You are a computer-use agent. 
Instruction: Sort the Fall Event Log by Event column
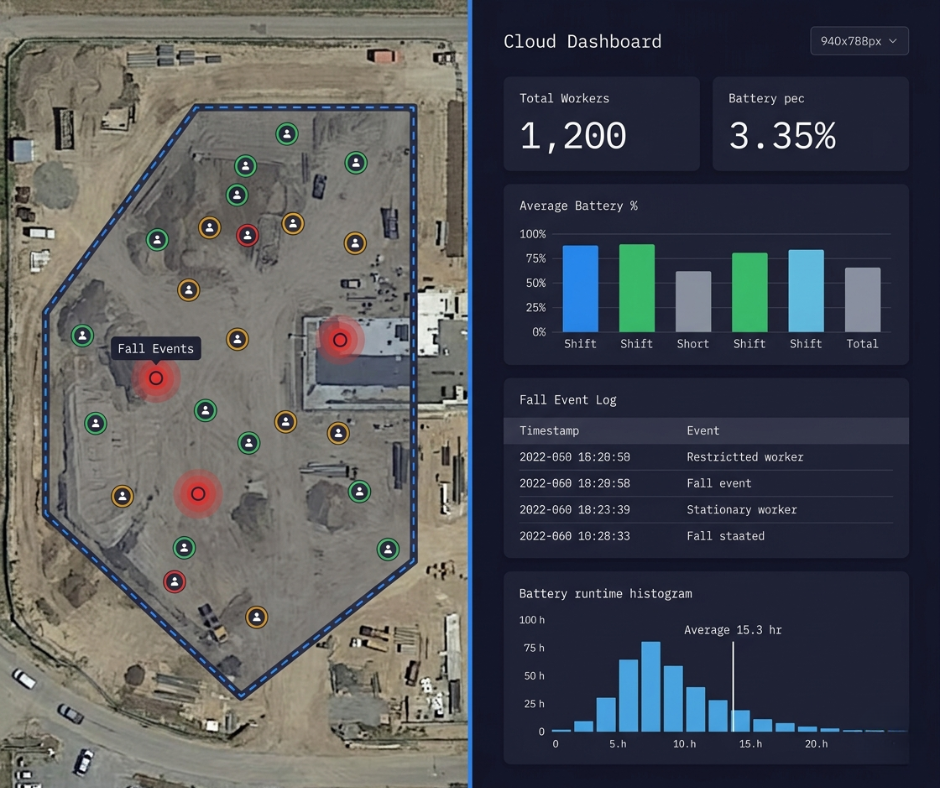[x=702, y=431]
